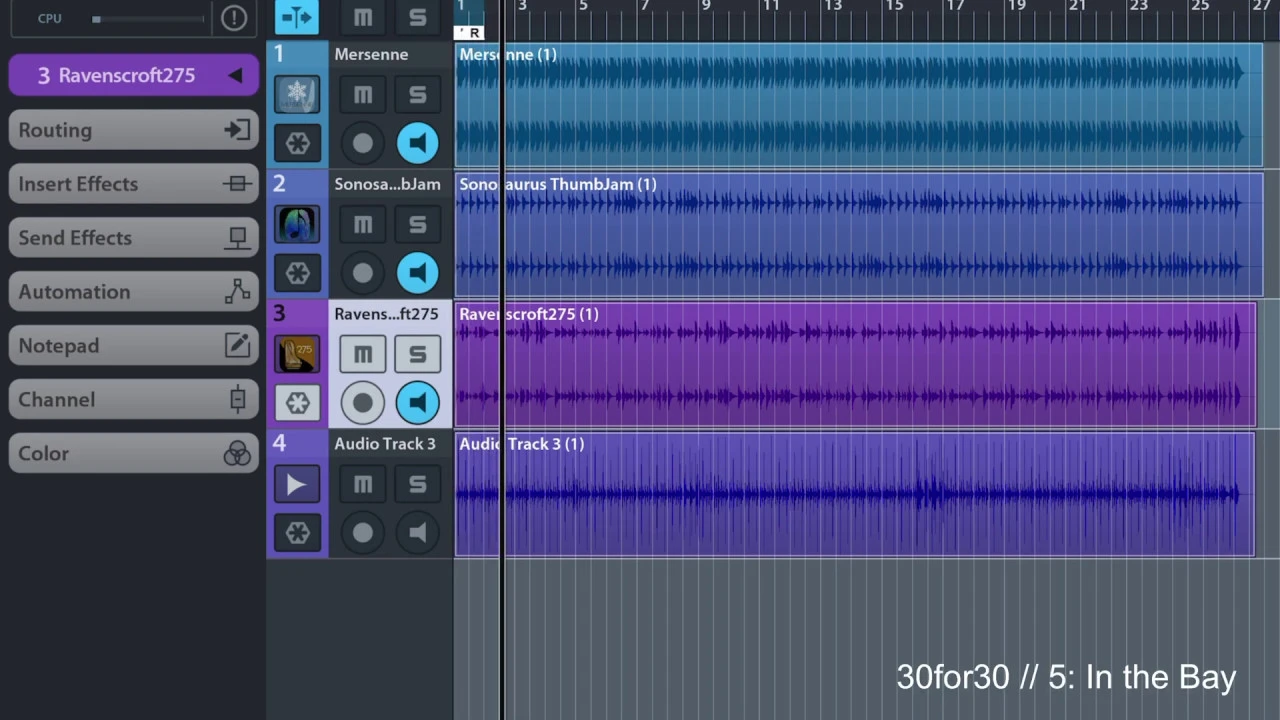The width and height of the screenshot is (1280, 720).
Task: Toggle the add-track split icon in toolbar
Action: tap(297, 17)
